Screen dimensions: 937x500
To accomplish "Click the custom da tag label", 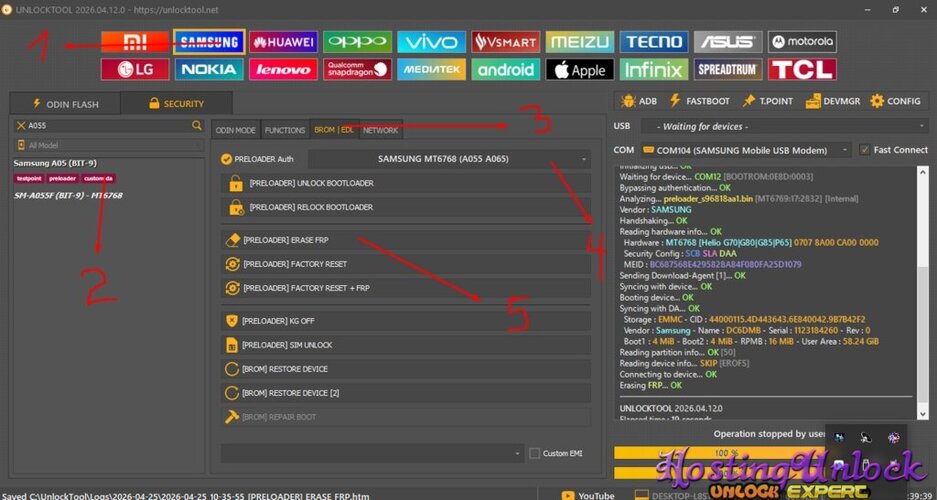I will 99,179.
